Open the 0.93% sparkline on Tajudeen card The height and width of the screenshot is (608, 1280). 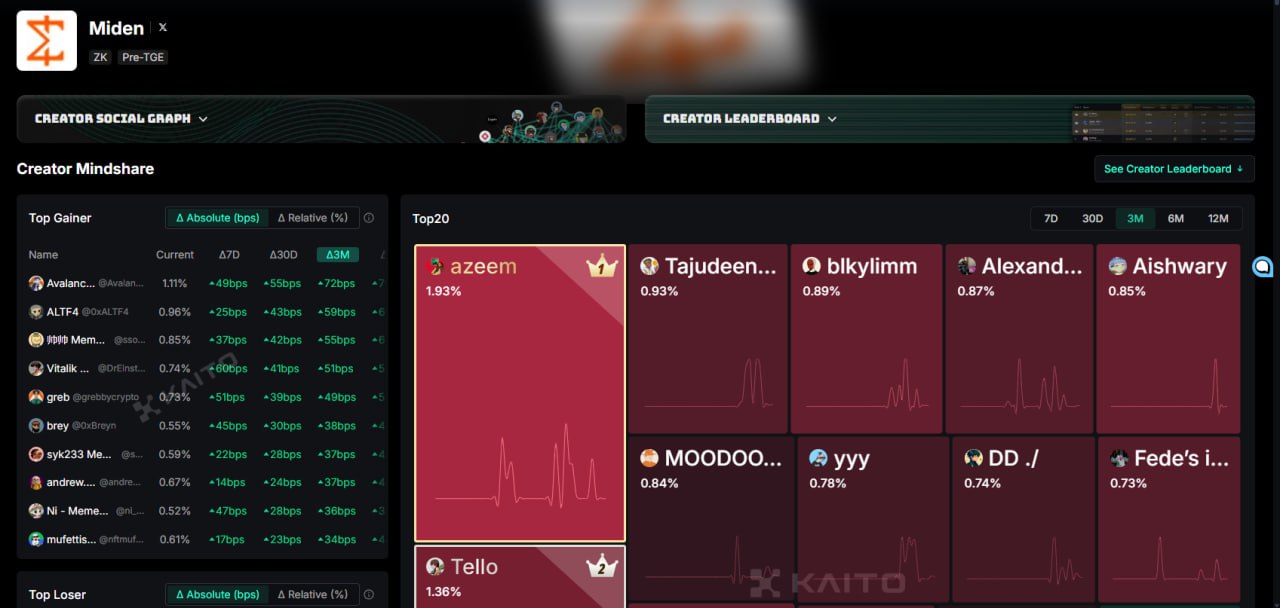[x=709, y=383]
